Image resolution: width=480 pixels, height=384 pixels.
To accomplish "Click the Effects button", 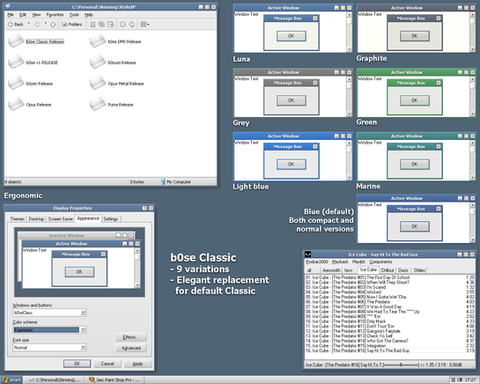I will point(131,337).
